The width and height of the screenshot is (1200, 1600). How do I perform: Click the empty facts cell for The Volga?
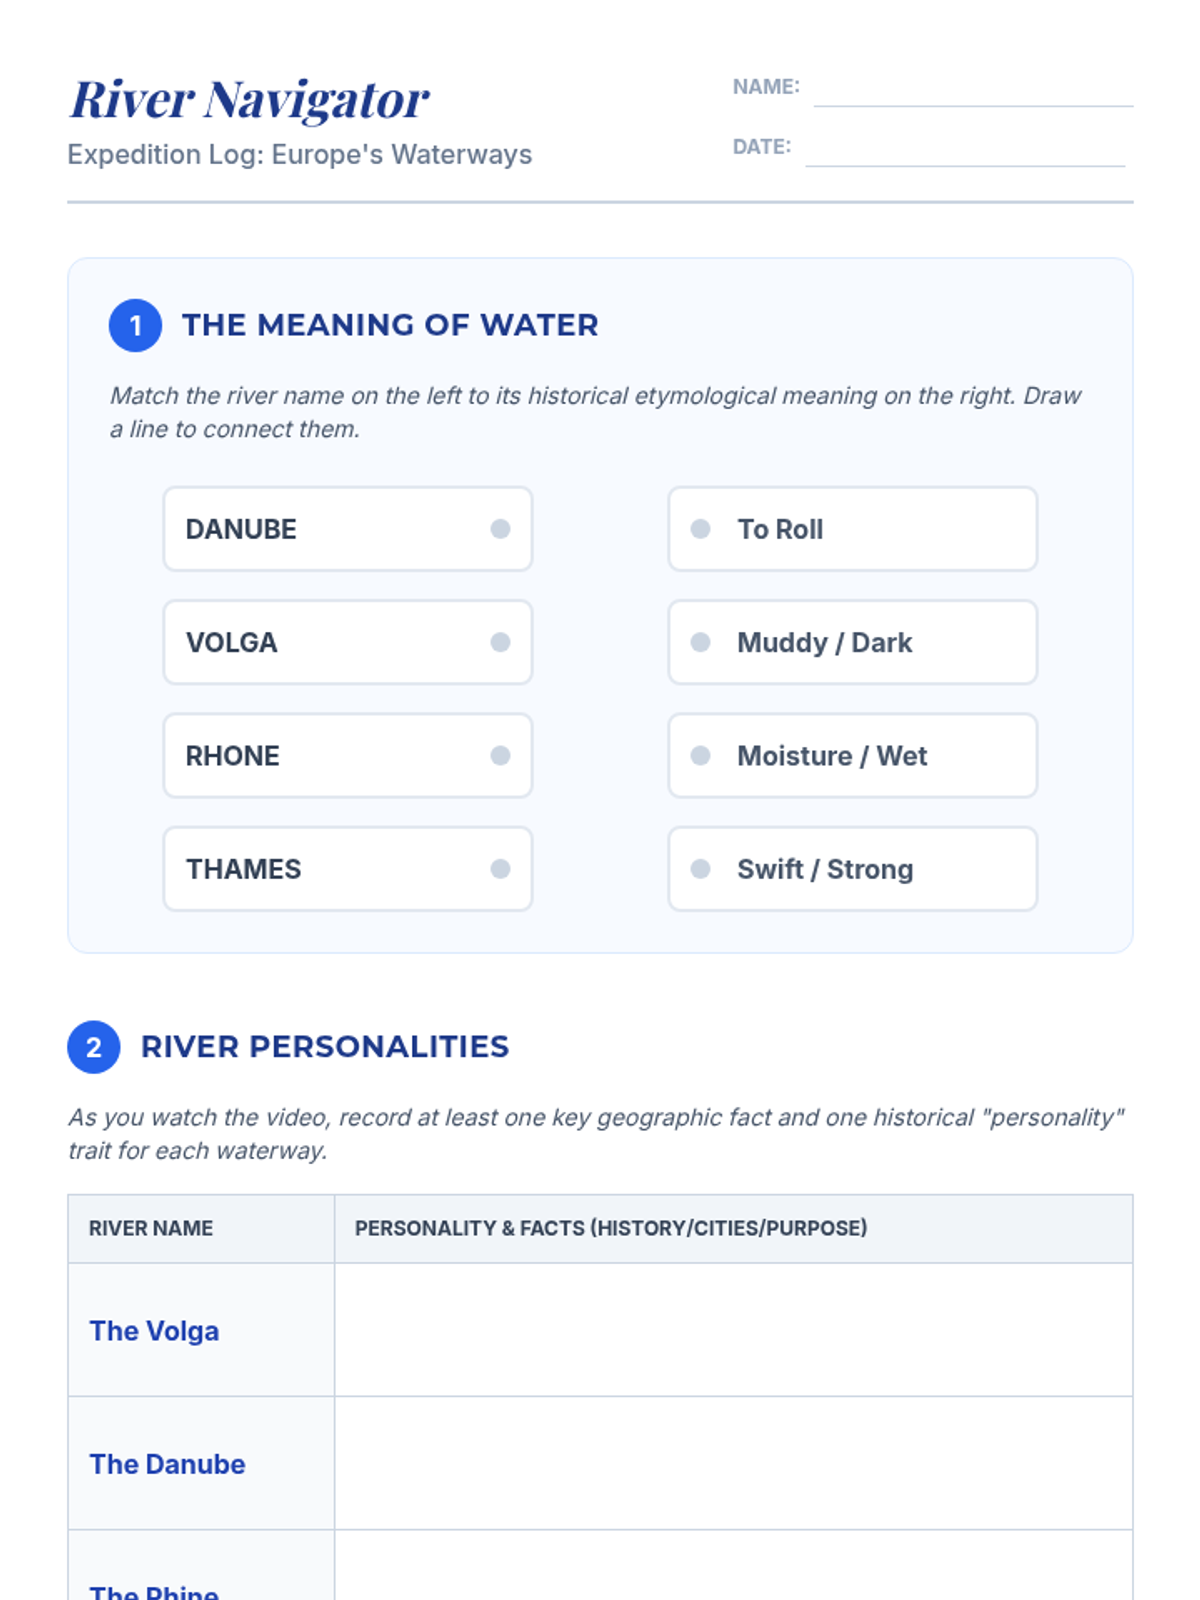click(733, 1330)
